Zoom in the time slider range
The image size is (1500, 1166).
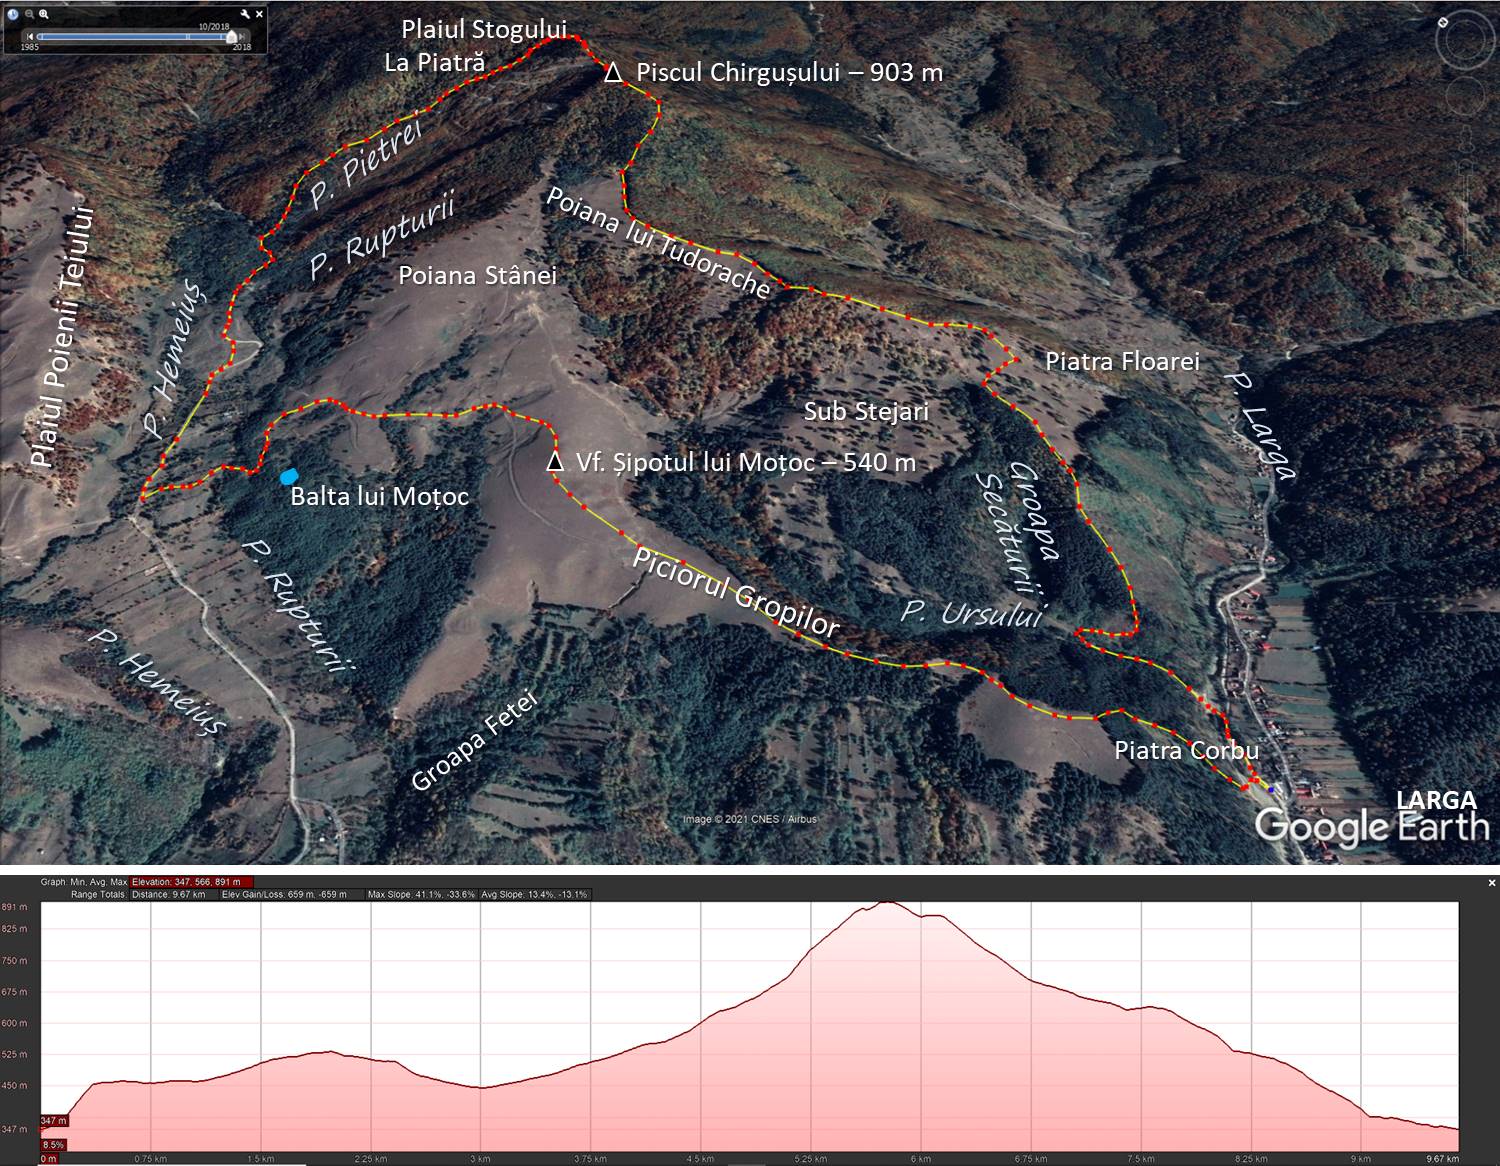[x=45, y=15]
